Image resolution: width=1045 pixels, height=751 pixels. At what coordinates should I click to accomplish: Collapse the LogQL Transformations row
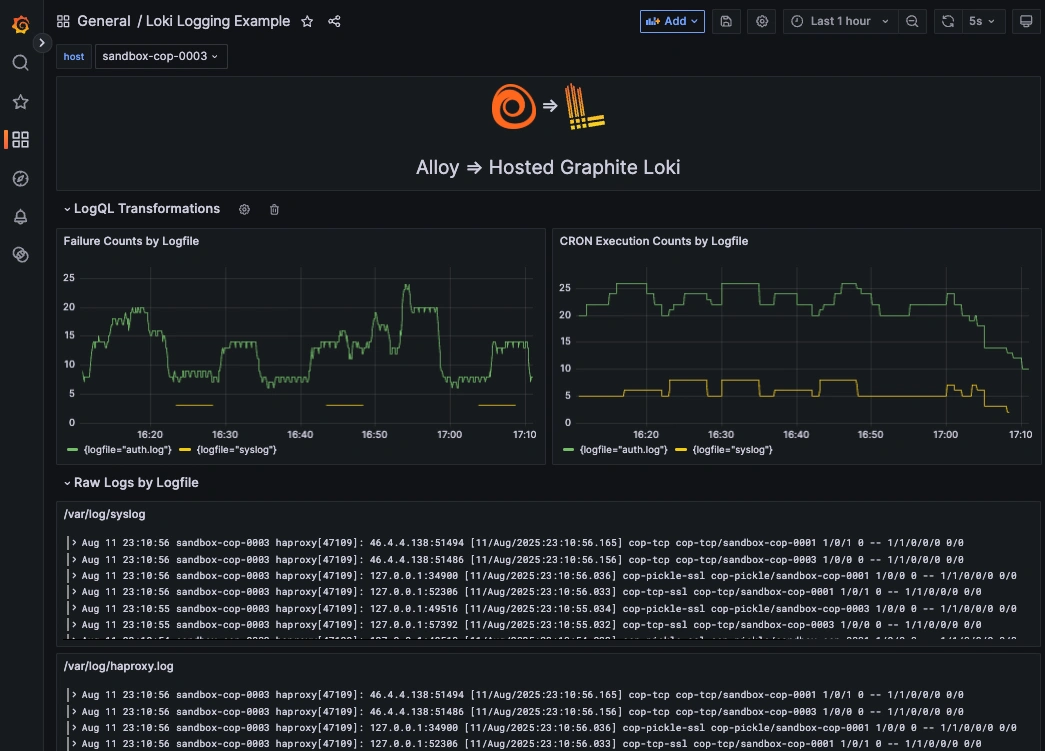pyautogui.click(x=67, y=209)
